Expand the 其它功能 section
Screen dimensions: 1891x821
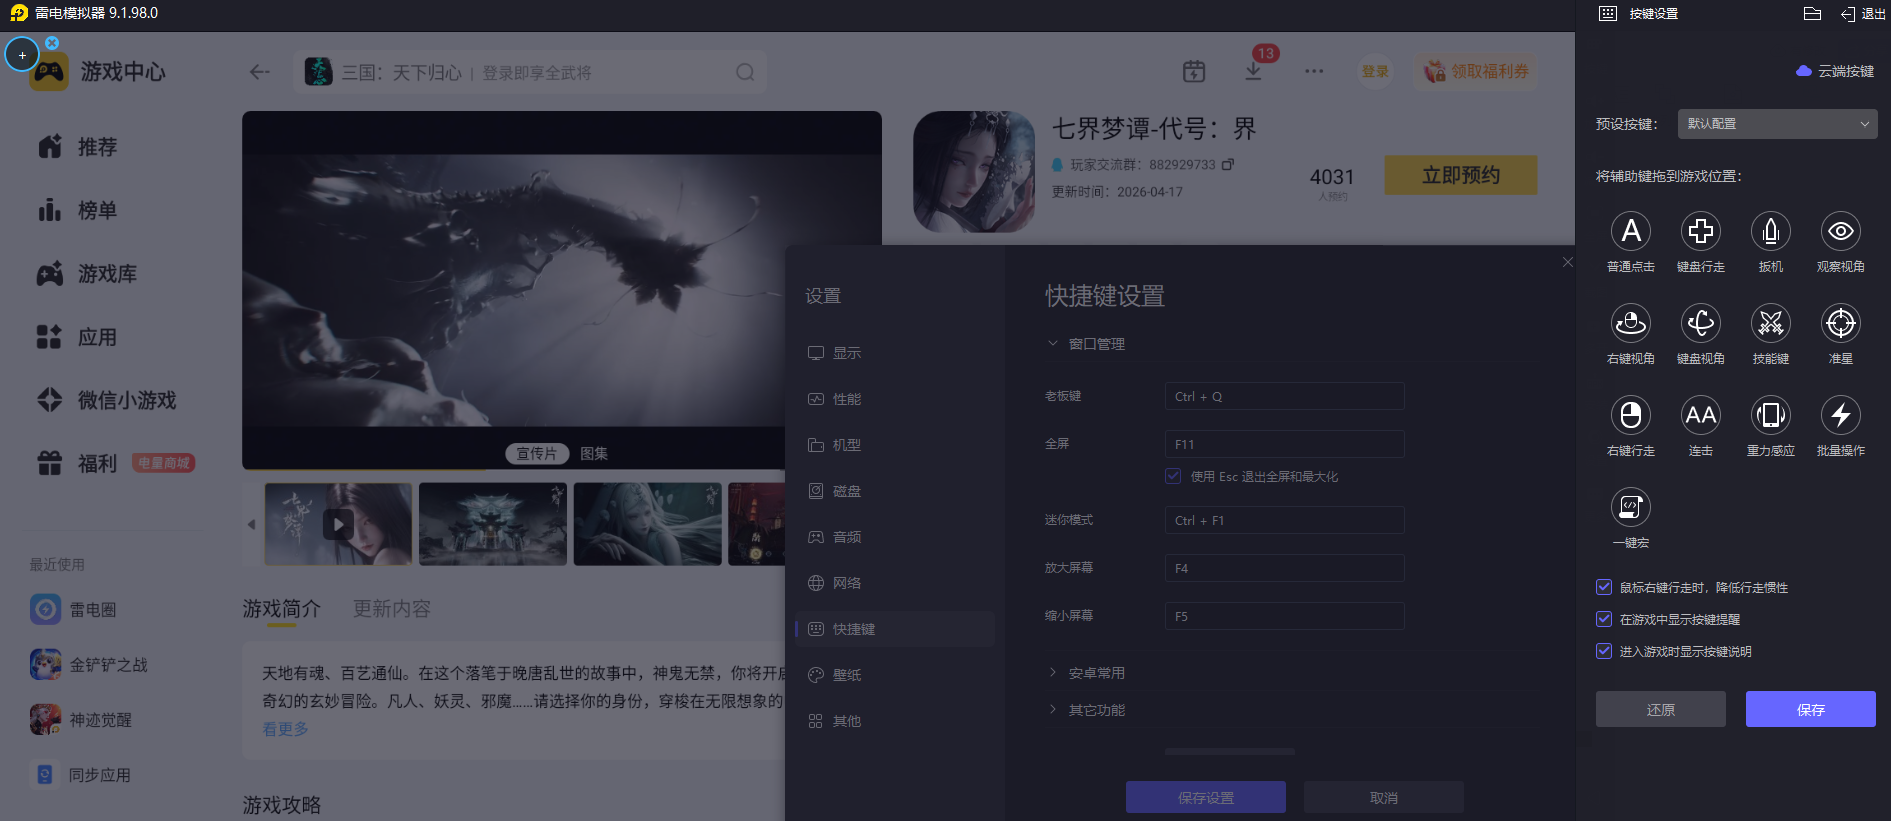(1096, 710)
